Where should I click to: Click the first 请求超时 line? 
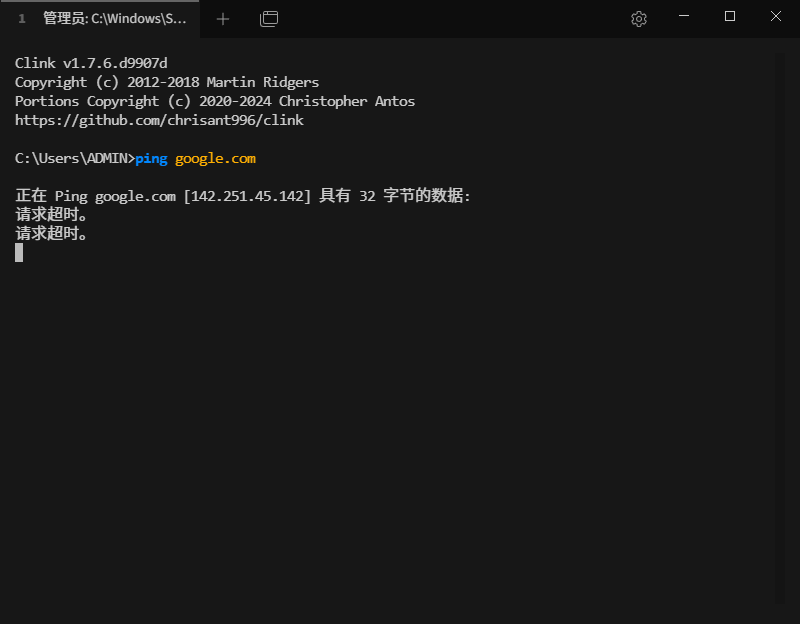(x=51, y=215)
